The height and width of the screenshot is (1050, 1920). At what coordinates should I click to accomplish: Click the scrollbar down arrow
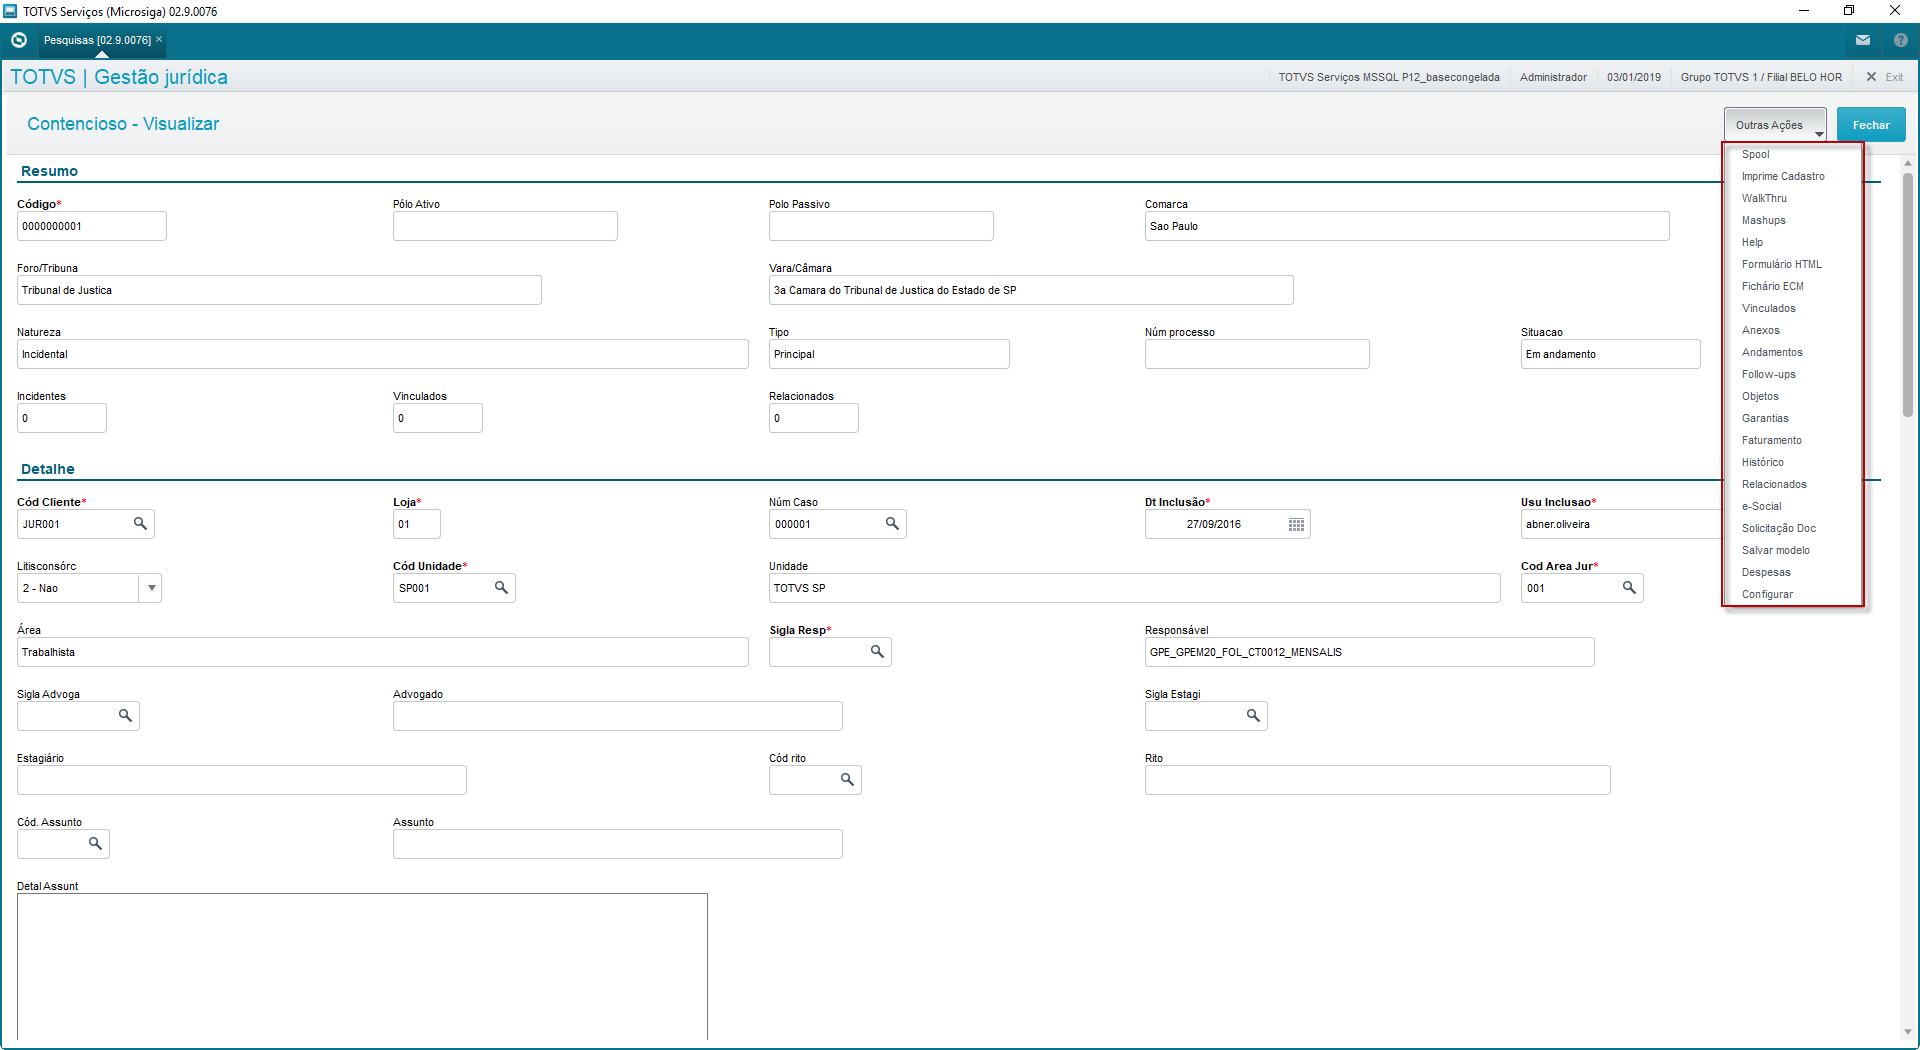tap(1908, 1032)
